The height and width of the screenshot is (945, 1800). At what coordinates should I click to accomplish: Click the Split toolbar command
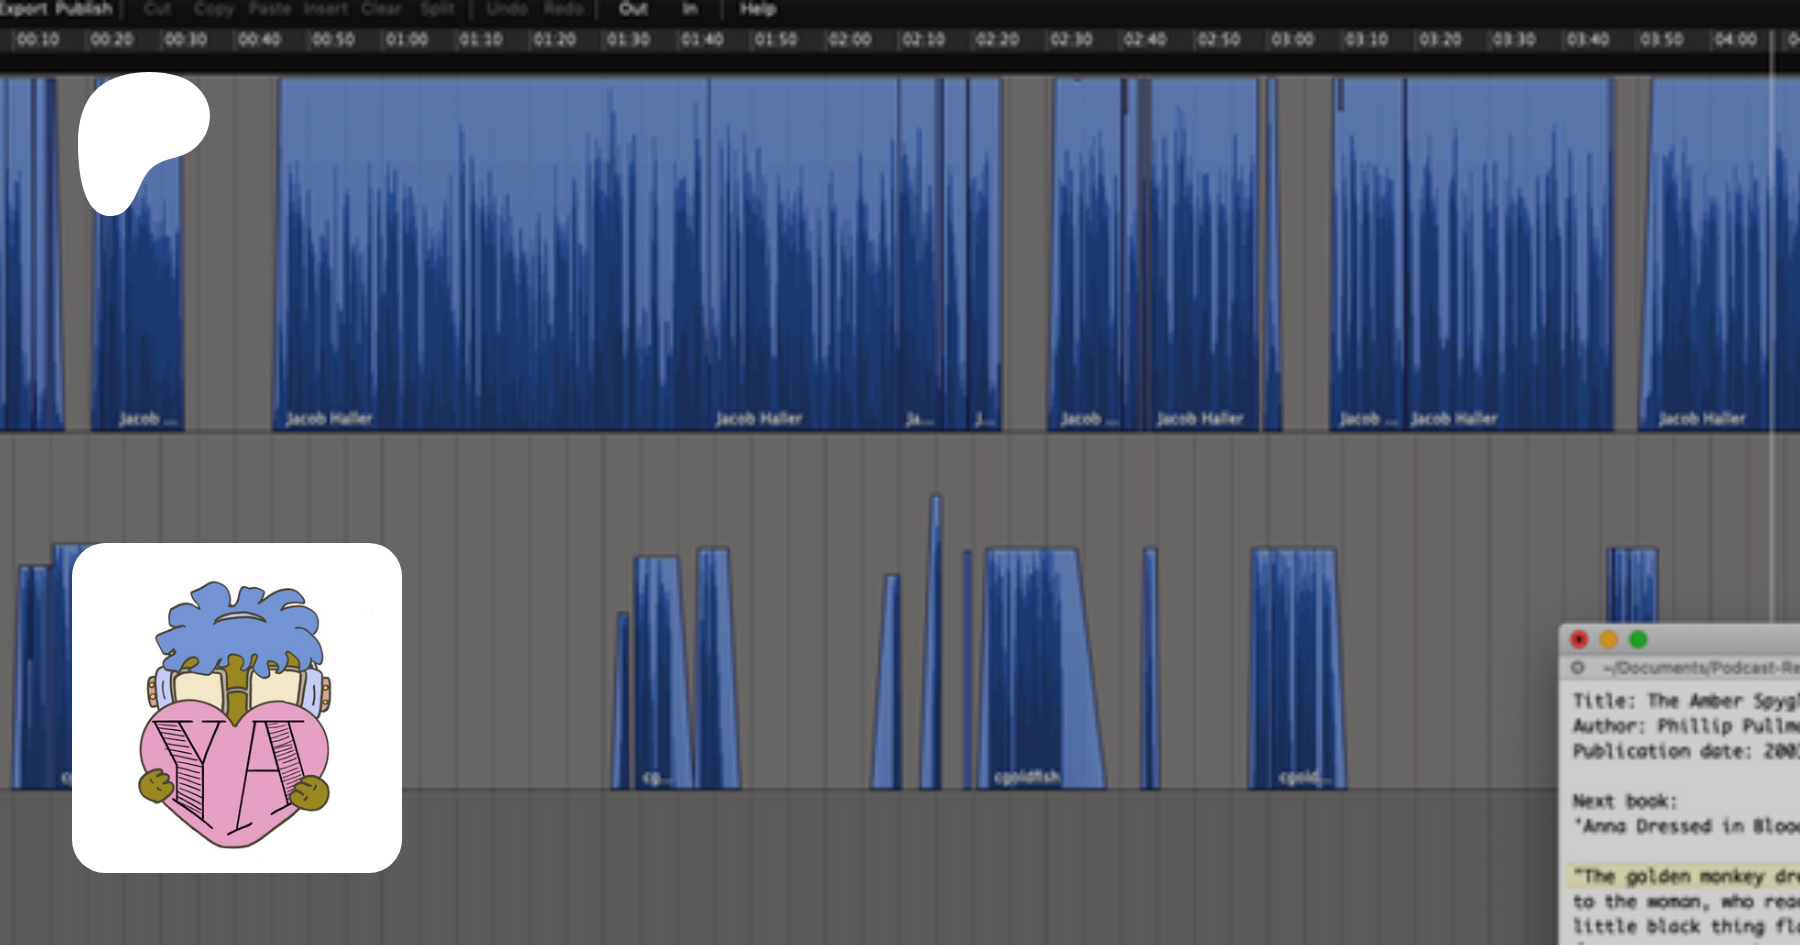click(x=437, y=9)
